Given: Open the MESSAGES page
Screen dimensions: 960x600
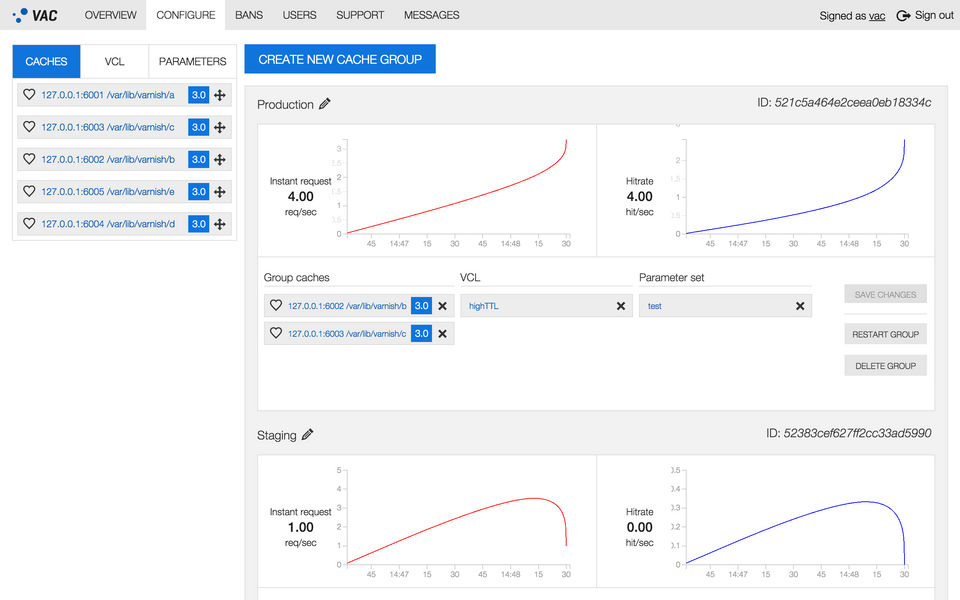Looking at the screenshot, I should click(432, 15).
